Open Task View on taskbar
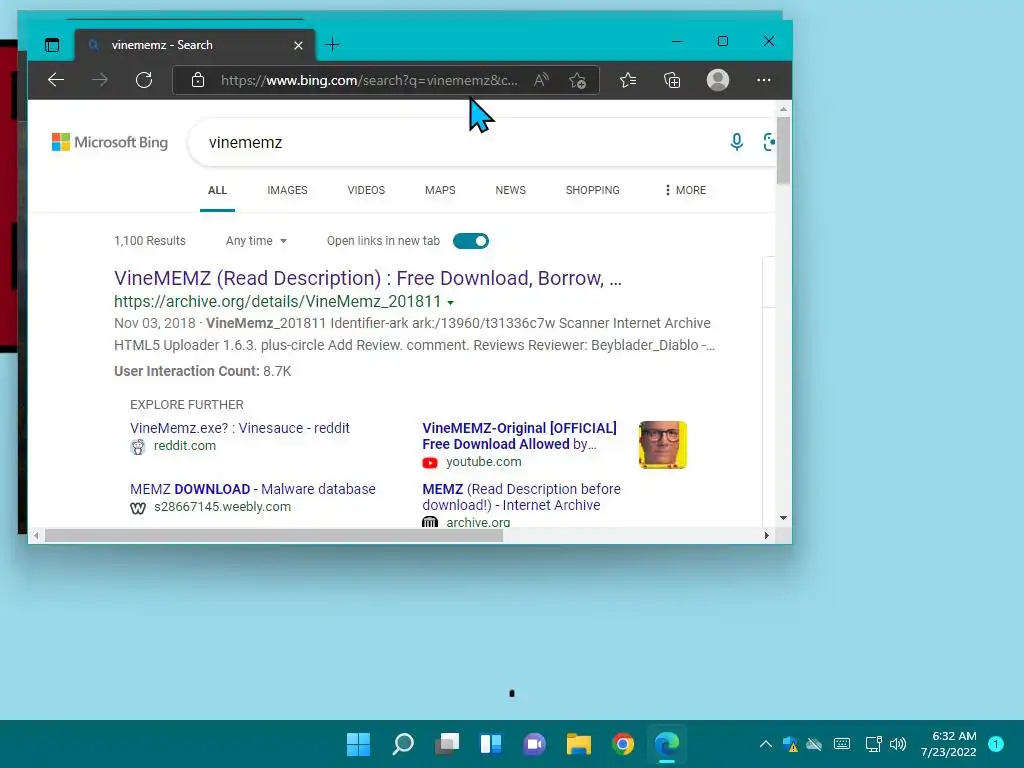Screen dimensions: 1024x768 (447, 744)
